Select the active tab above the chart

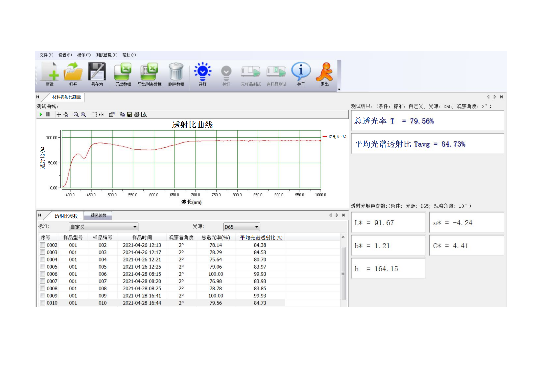66,97
